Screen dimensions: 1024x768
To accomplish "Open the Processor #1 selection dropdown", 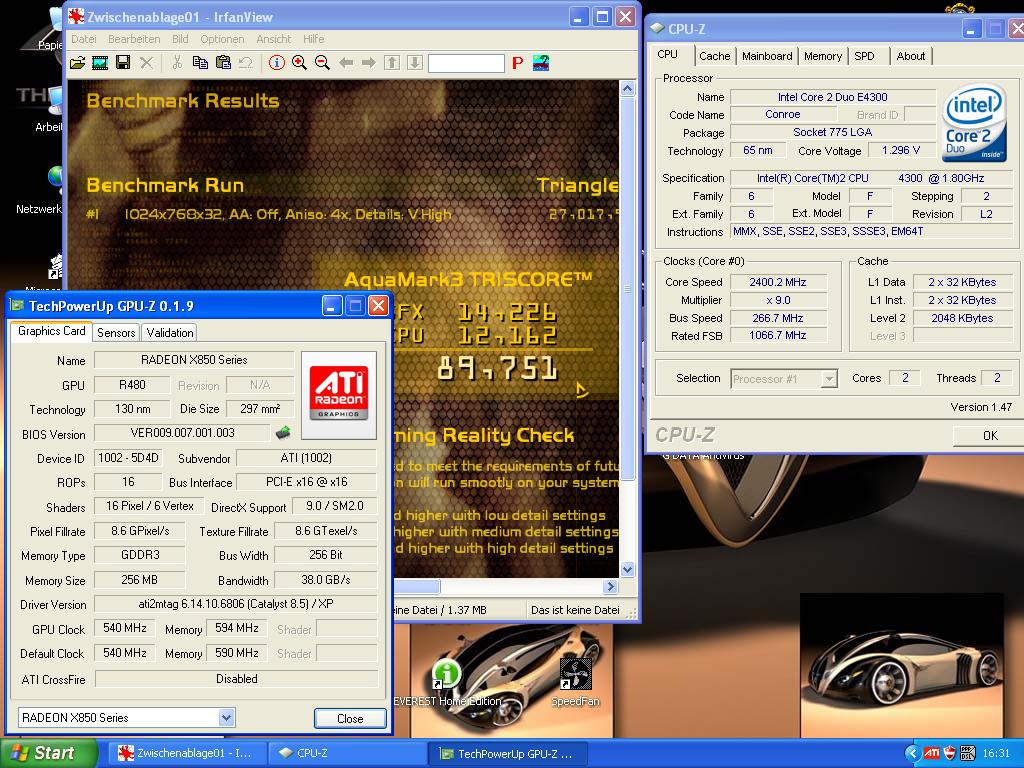I will (829, 379).
